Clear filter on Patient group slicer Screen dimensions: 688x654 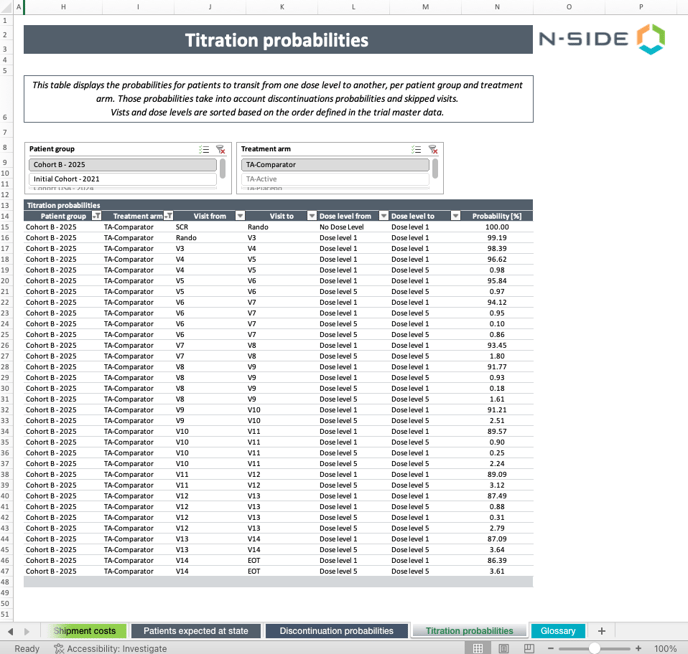[x=220, y=149]
